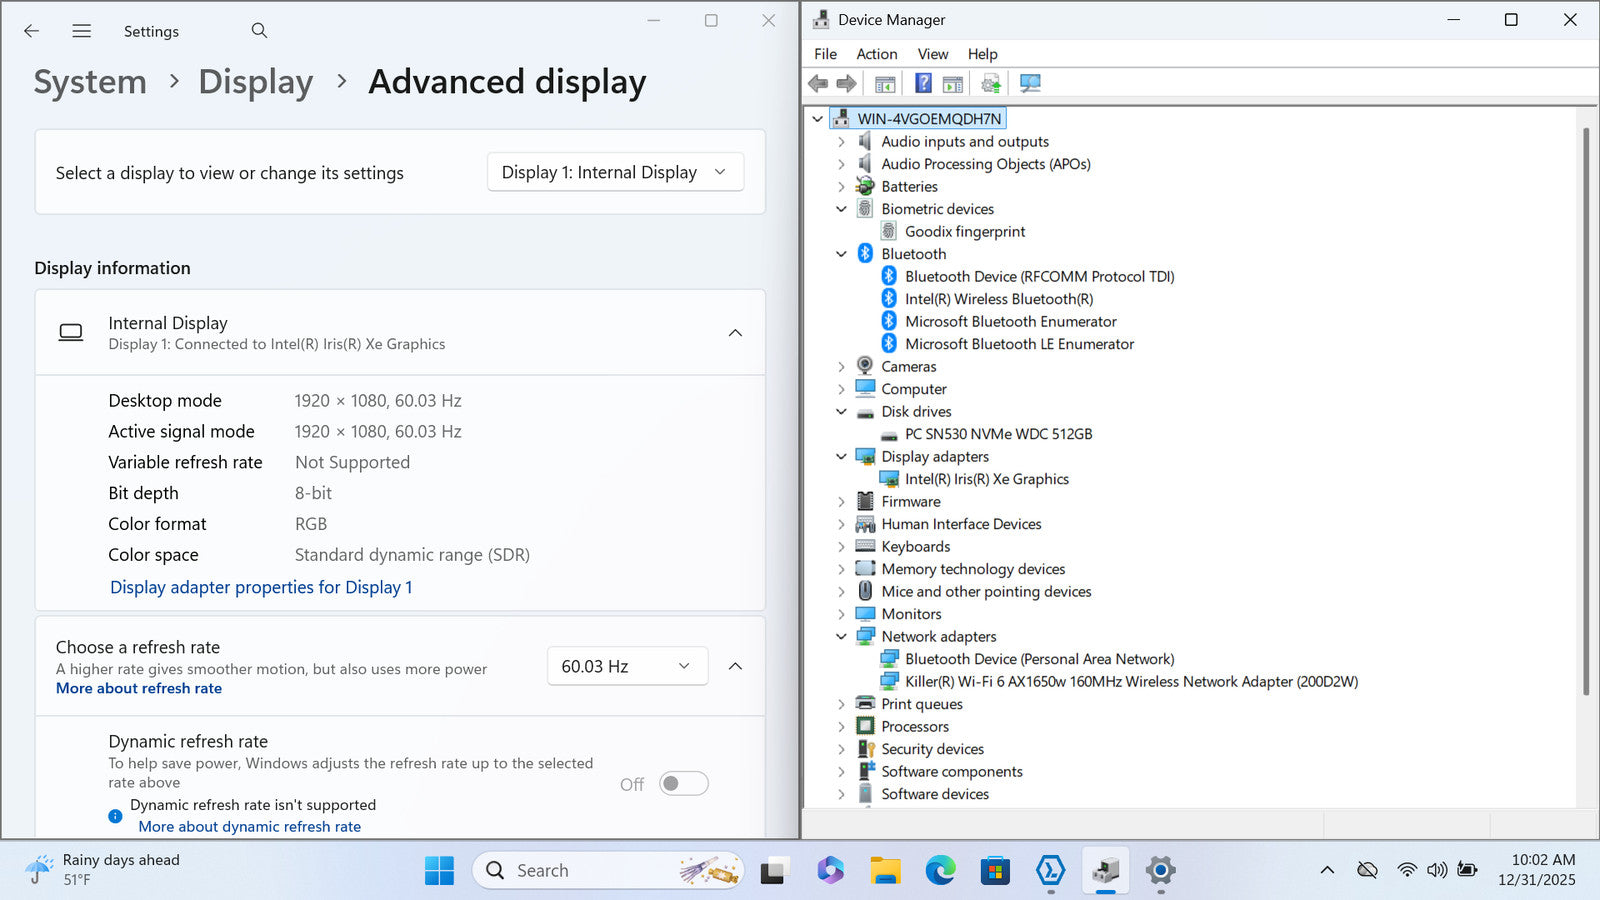Click More about dynamic refresh rate link
1600x900 pixels.
pos(249,827)
